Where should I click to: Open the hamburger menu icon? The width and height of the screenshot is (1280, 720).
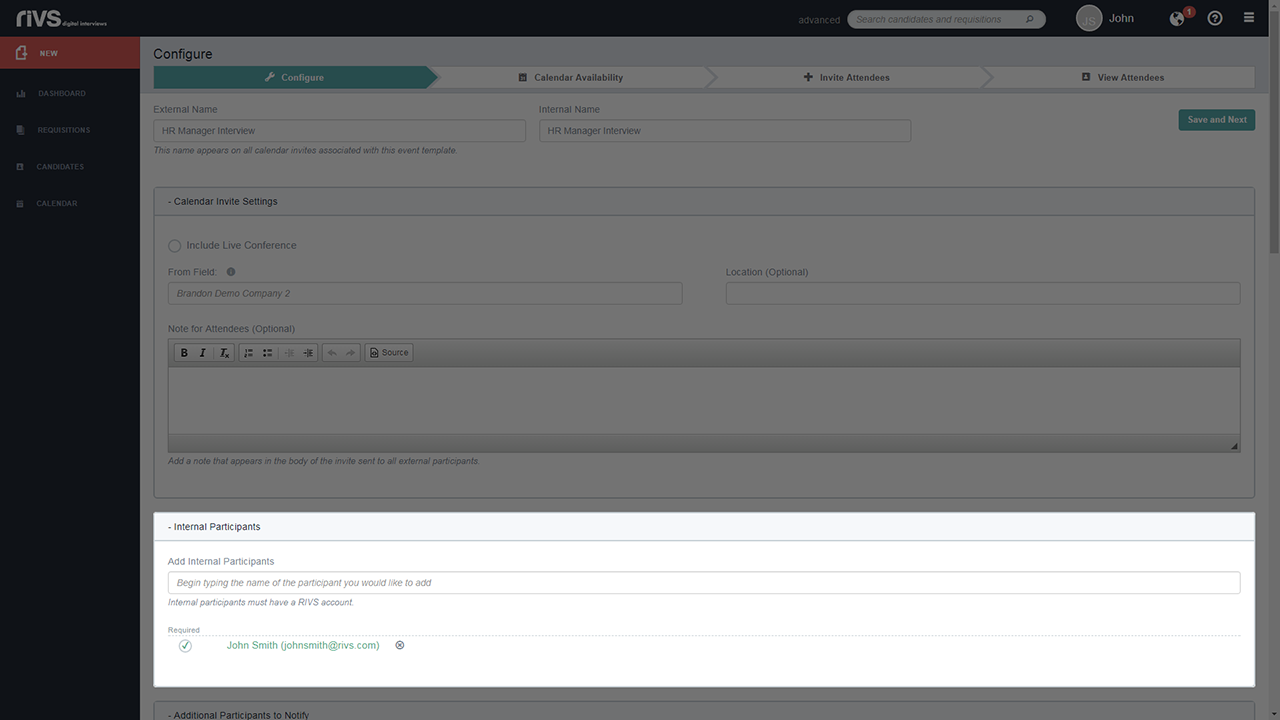click(1249, 18)
